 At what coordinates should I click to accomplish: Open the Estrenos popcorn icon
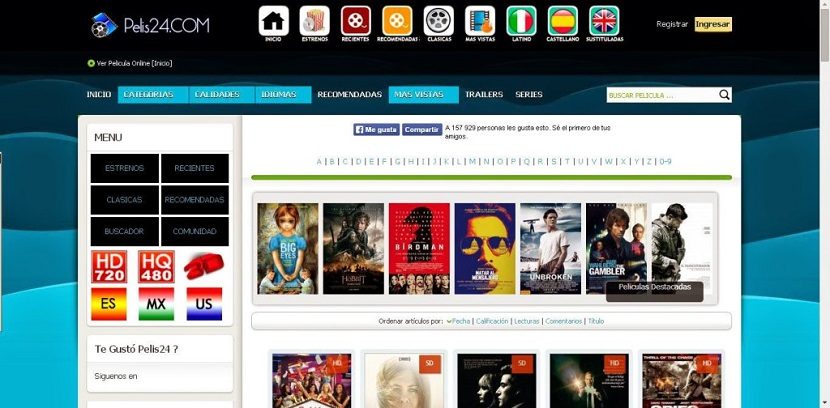[x=314, y=21]
